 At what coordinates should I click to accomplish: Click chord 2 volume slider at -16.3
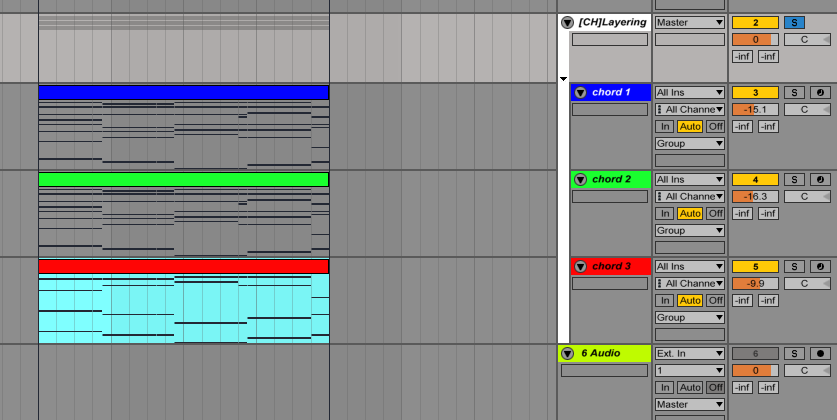(755, 196)
